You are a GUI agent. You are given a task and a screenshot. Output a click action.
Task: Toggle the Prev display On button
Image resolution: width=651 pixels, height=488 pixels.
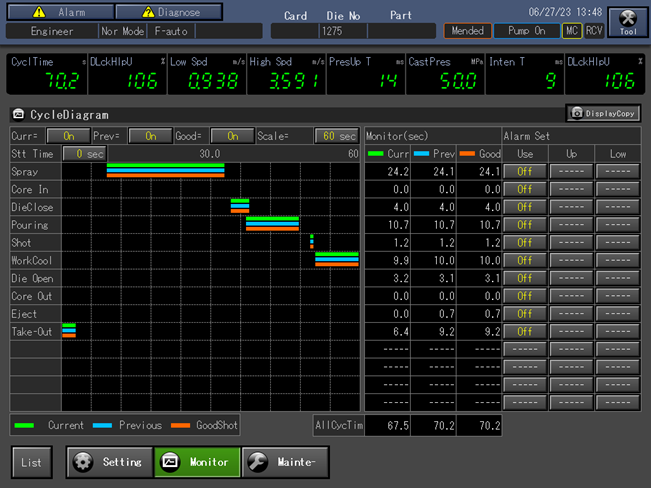[x=150, y=136]
